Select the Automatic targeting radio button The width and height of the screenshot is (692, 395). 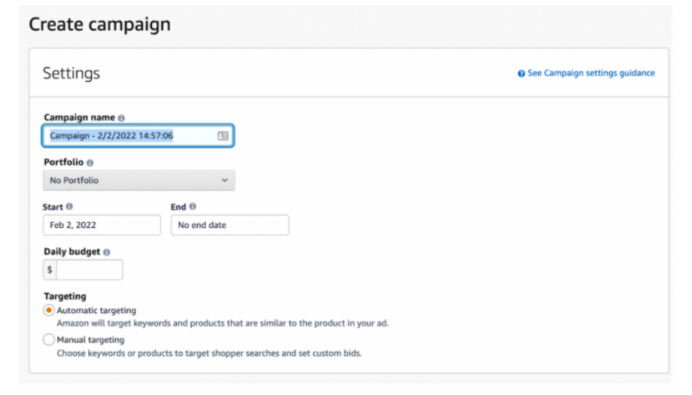(49, 310)
